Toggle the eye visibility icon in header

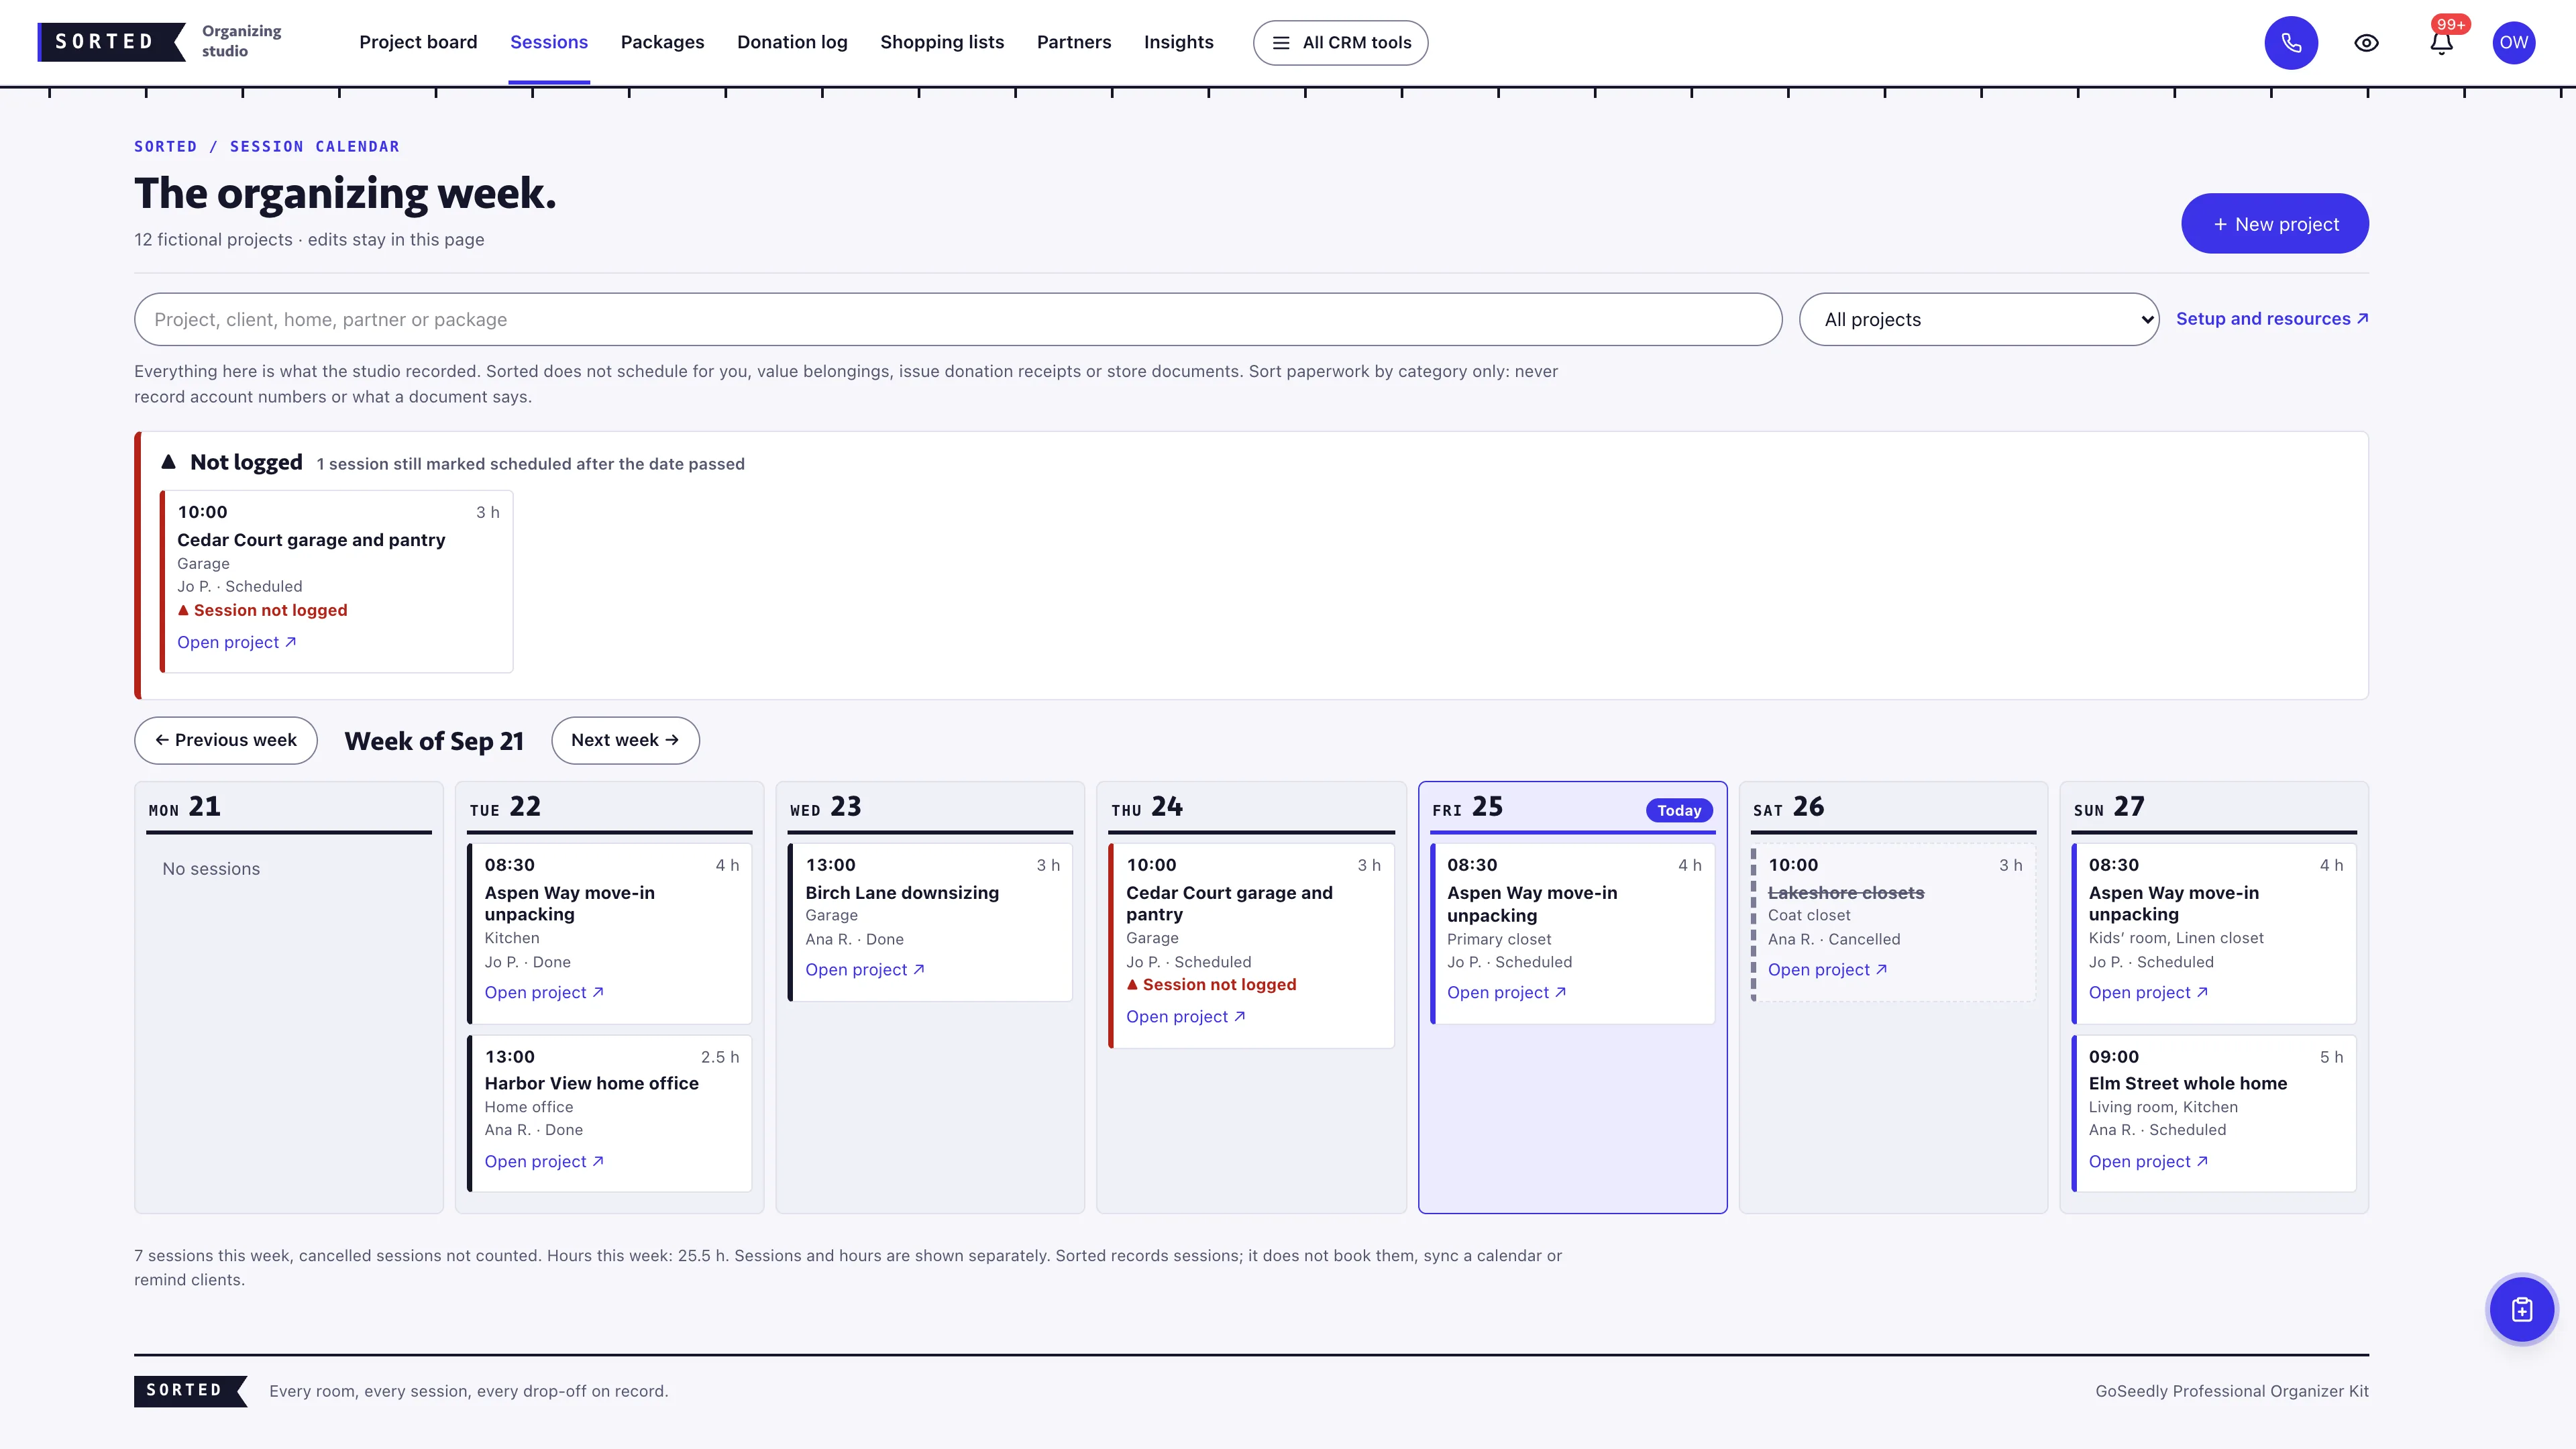click(2366, 43)
